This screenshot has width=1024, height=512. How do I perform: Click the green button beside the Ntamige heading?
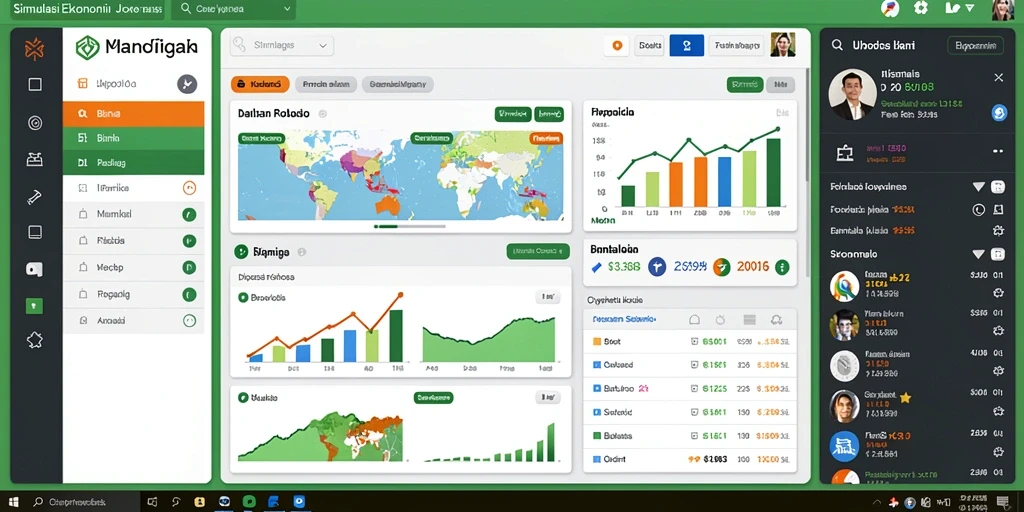click(537, 251)
